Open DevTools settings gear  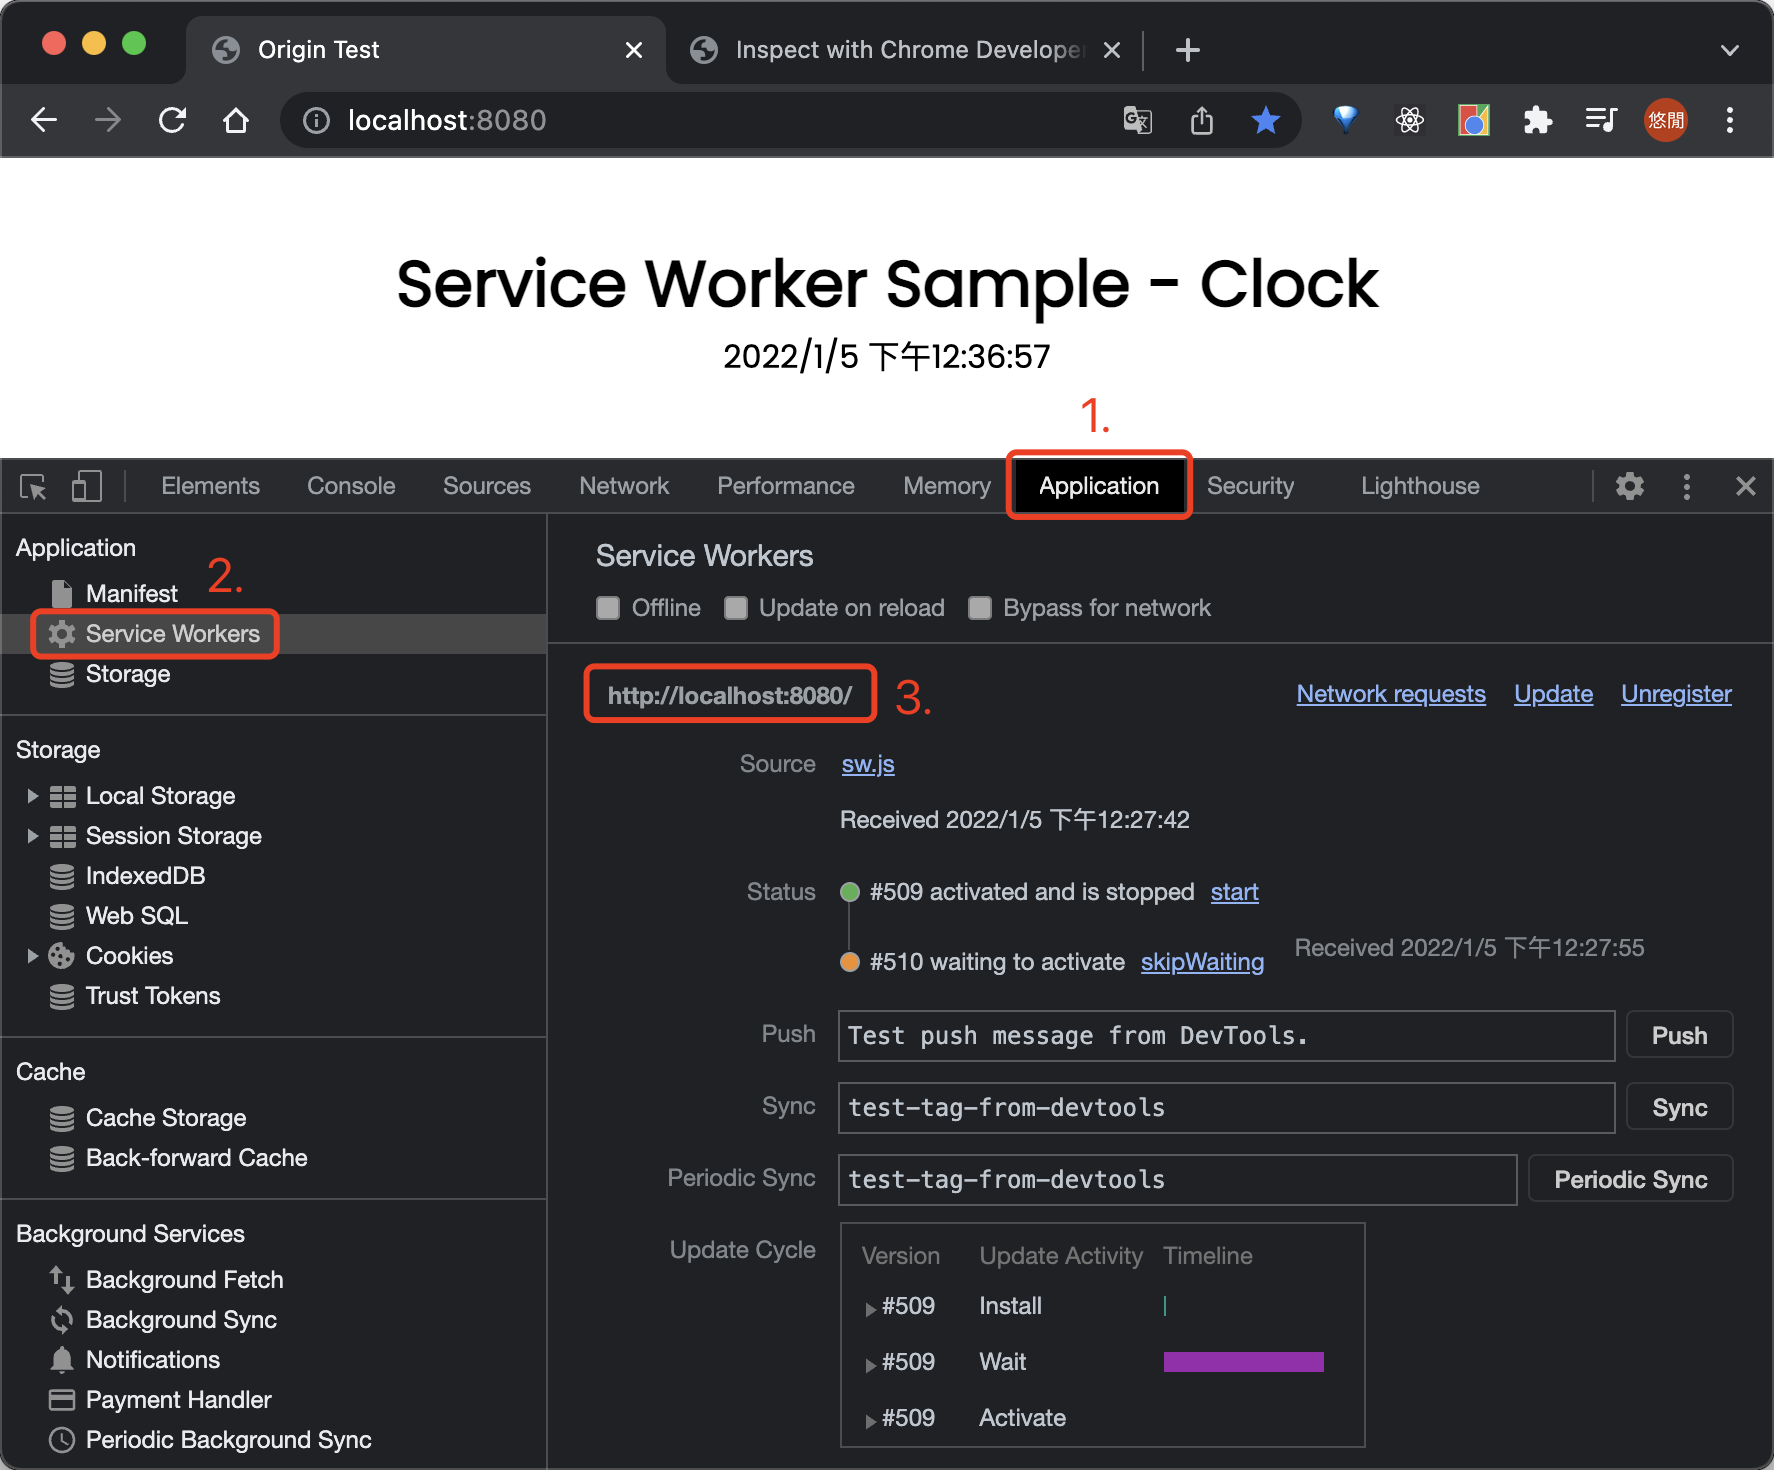pos(1629,486)
